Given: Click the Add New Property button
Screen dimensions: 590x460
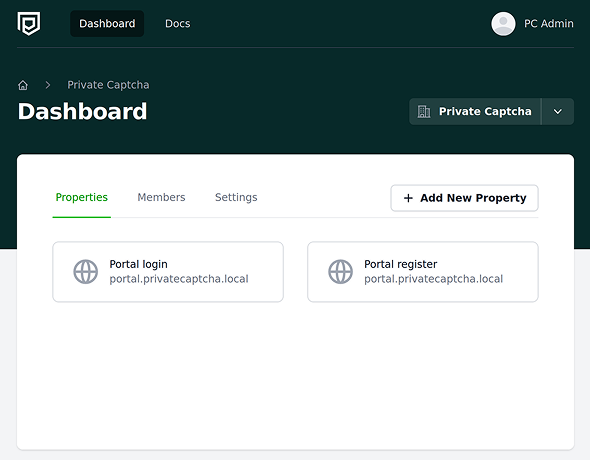Looking at the screenshot, I should (x=464, y=198).
